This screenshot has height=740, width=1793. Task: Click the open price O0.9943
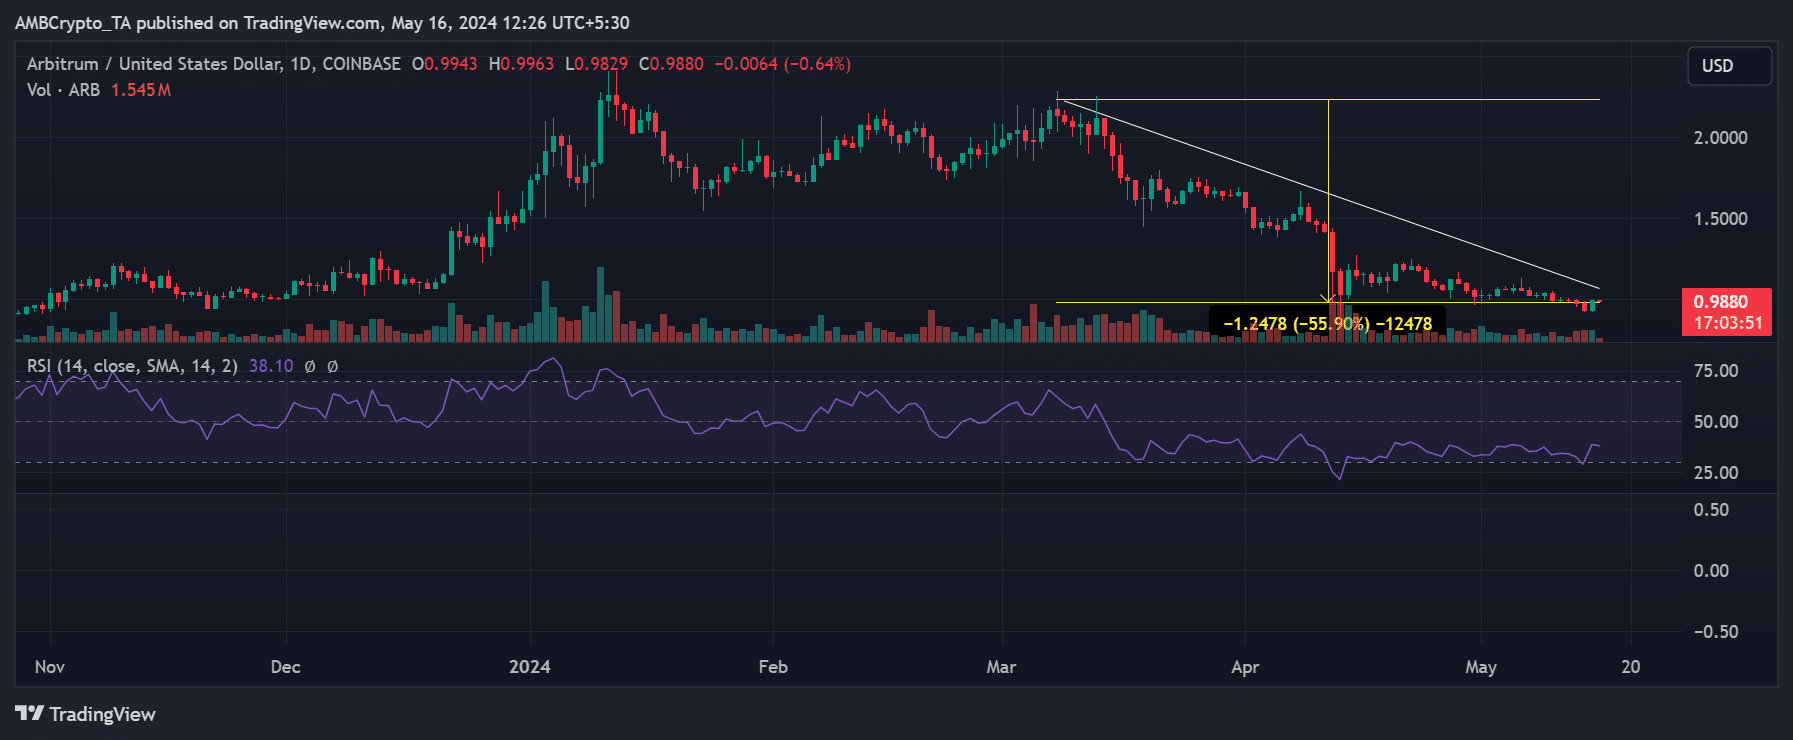tap(445, 64)
